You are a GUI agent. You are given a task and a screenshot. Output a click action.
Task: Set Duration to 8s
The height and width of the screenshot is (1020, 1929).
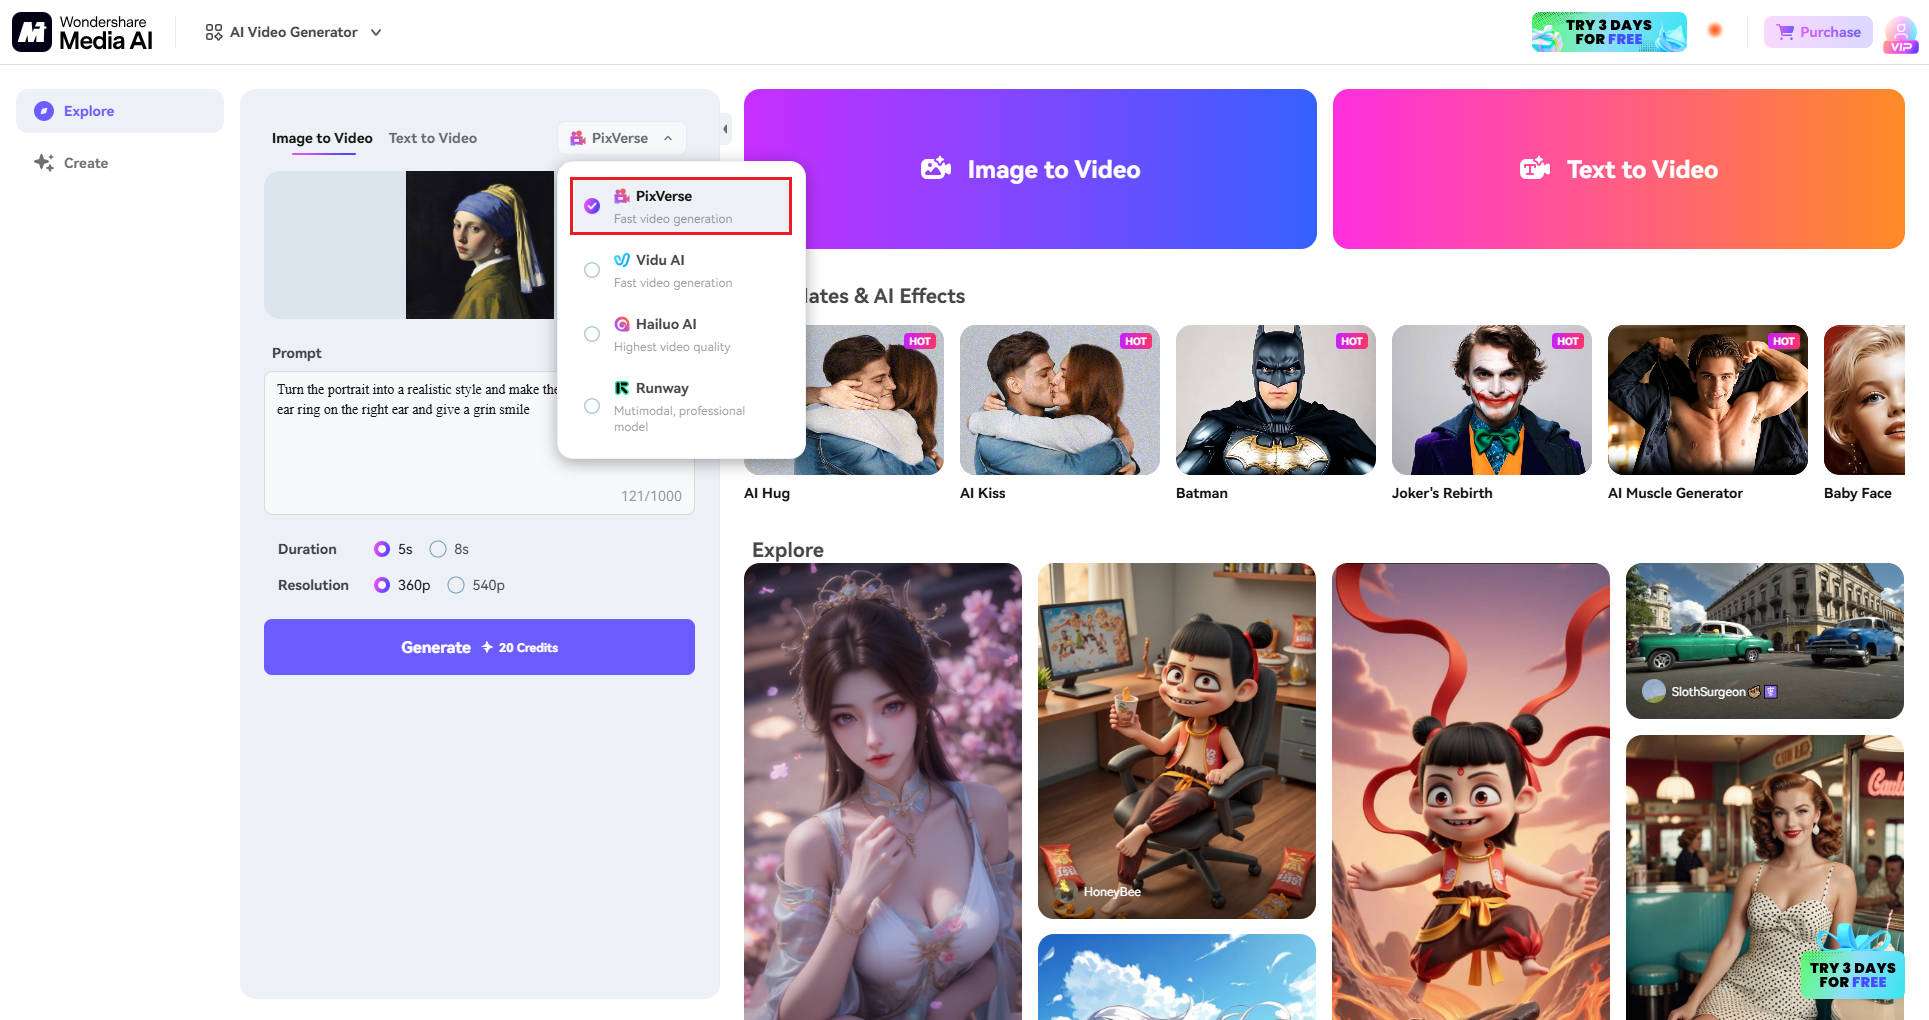click(438, 549)
